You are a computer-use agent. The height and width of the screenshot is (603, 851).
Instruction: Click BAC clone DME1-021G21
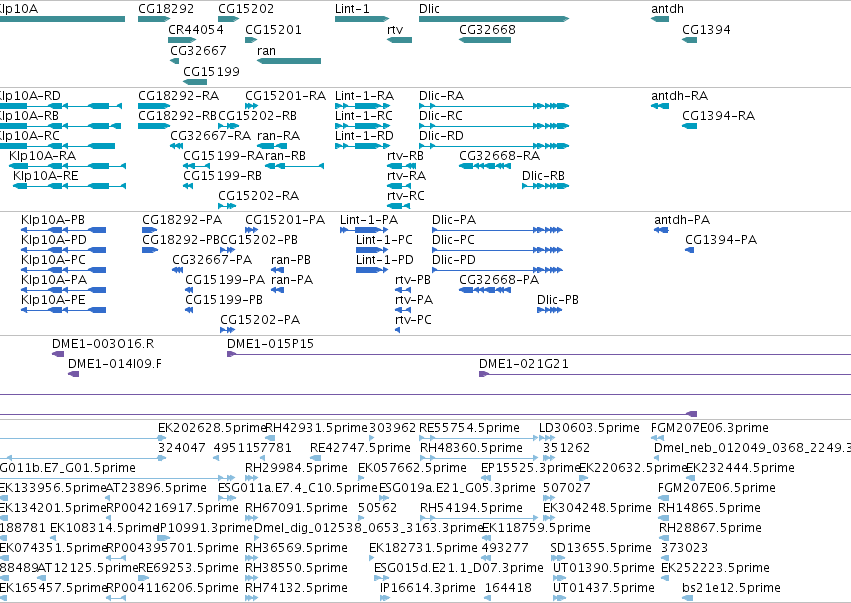click(665, 374)
